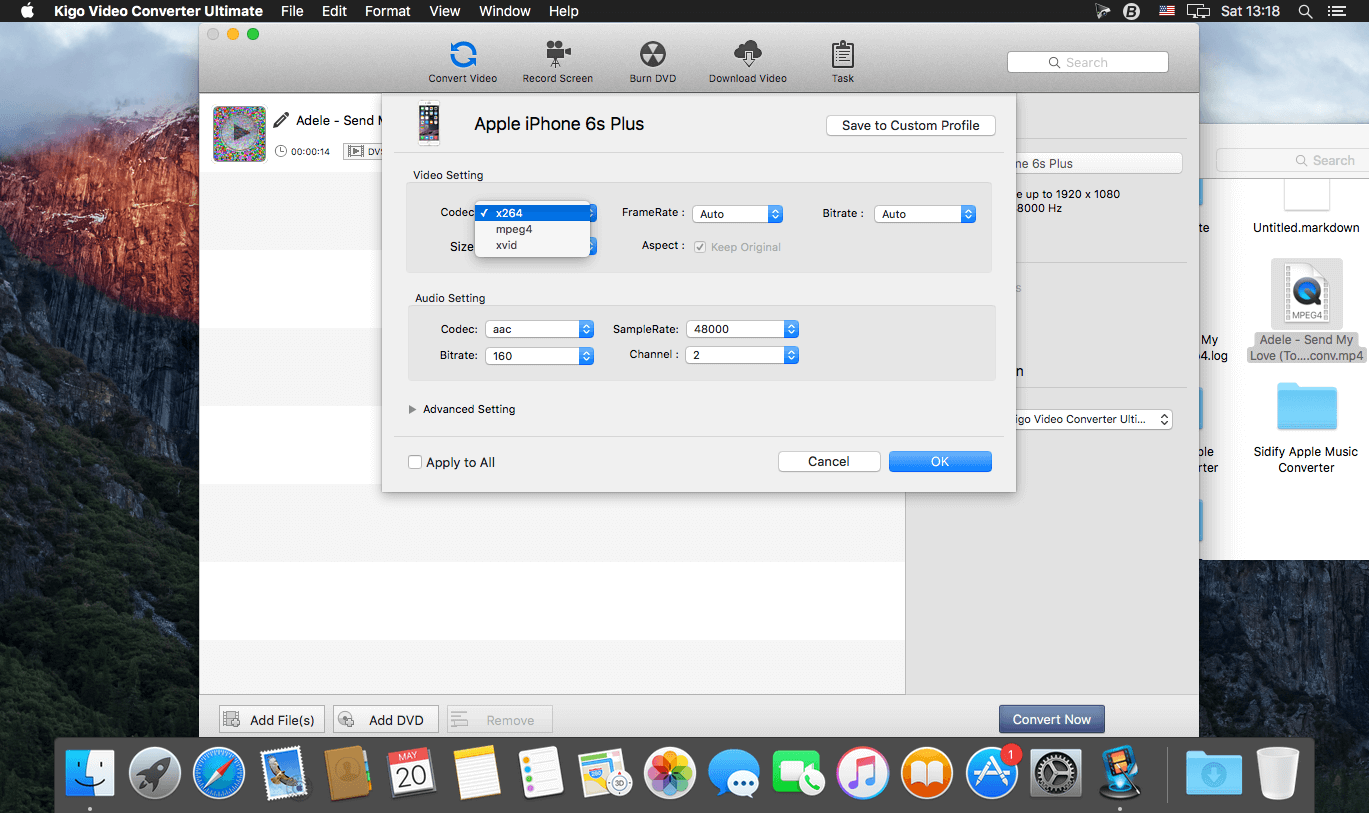Click the Convert Now button
The height and width of the screenshot is (813, 1369).
[1051, 719]
